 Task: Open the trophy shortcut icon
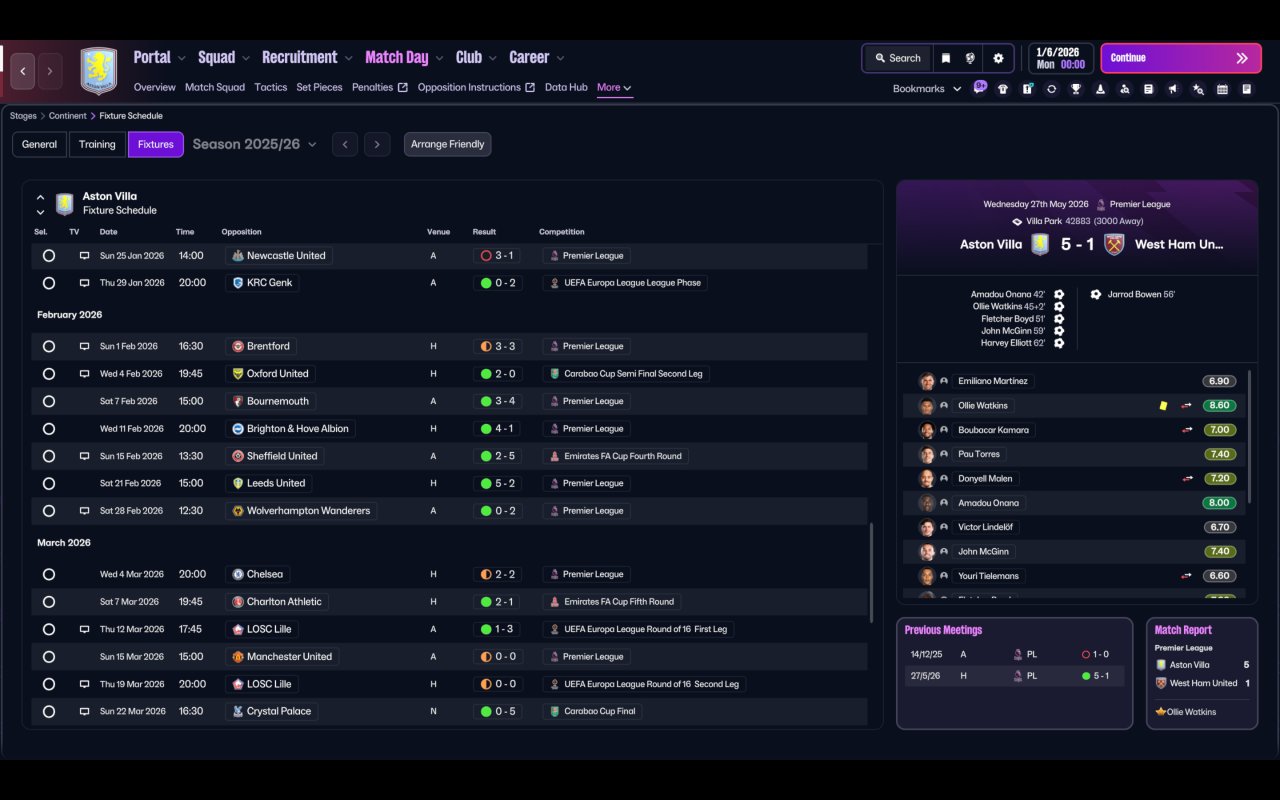(x=1076, y=89)
